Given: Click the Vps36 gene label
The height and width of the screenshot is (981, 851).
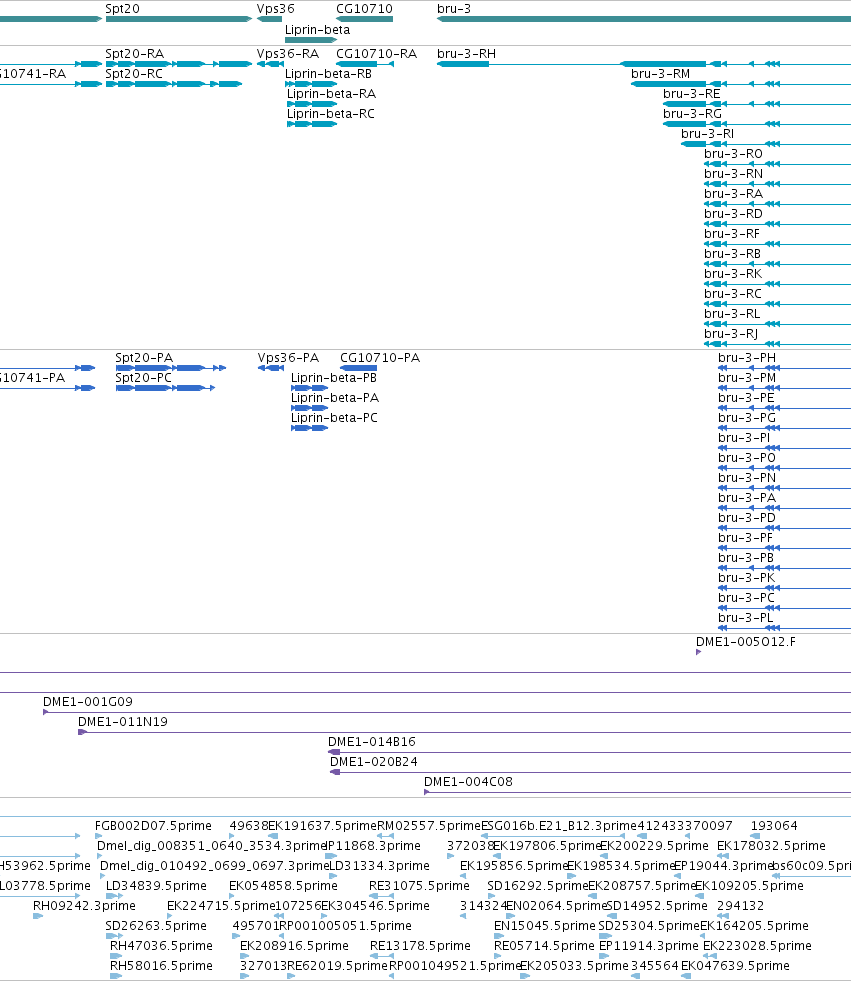Looking at the screenshot, I should [x=275, y=9].
